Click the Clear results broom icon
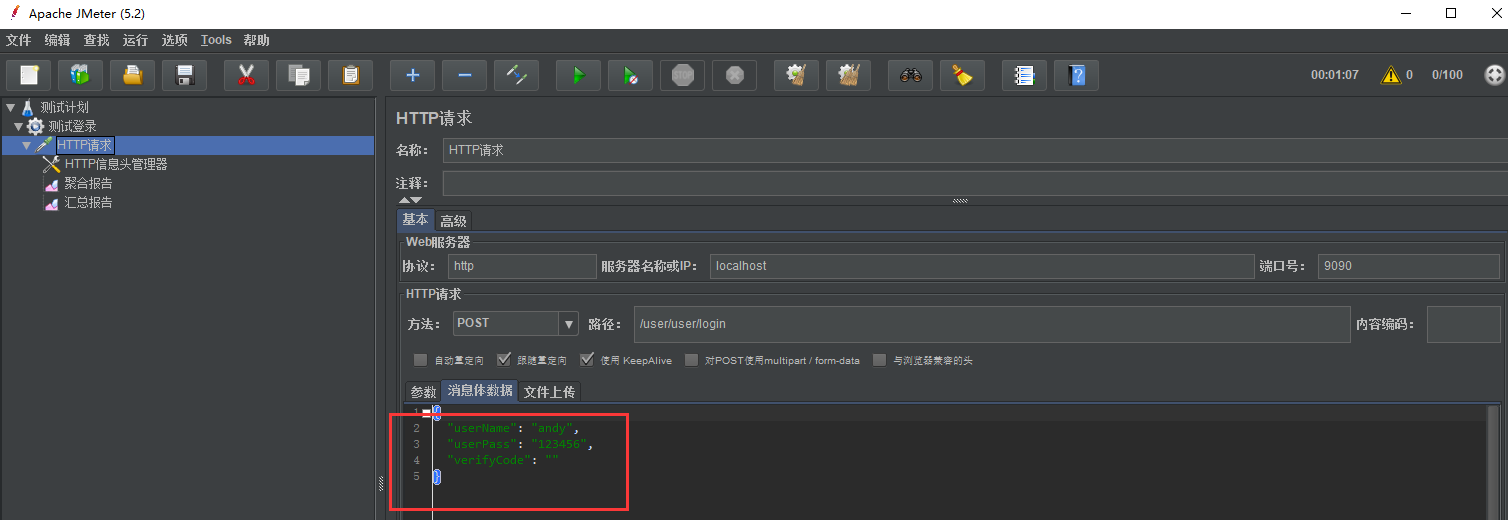The image size is (1508, 520). (x=796, y=75)
